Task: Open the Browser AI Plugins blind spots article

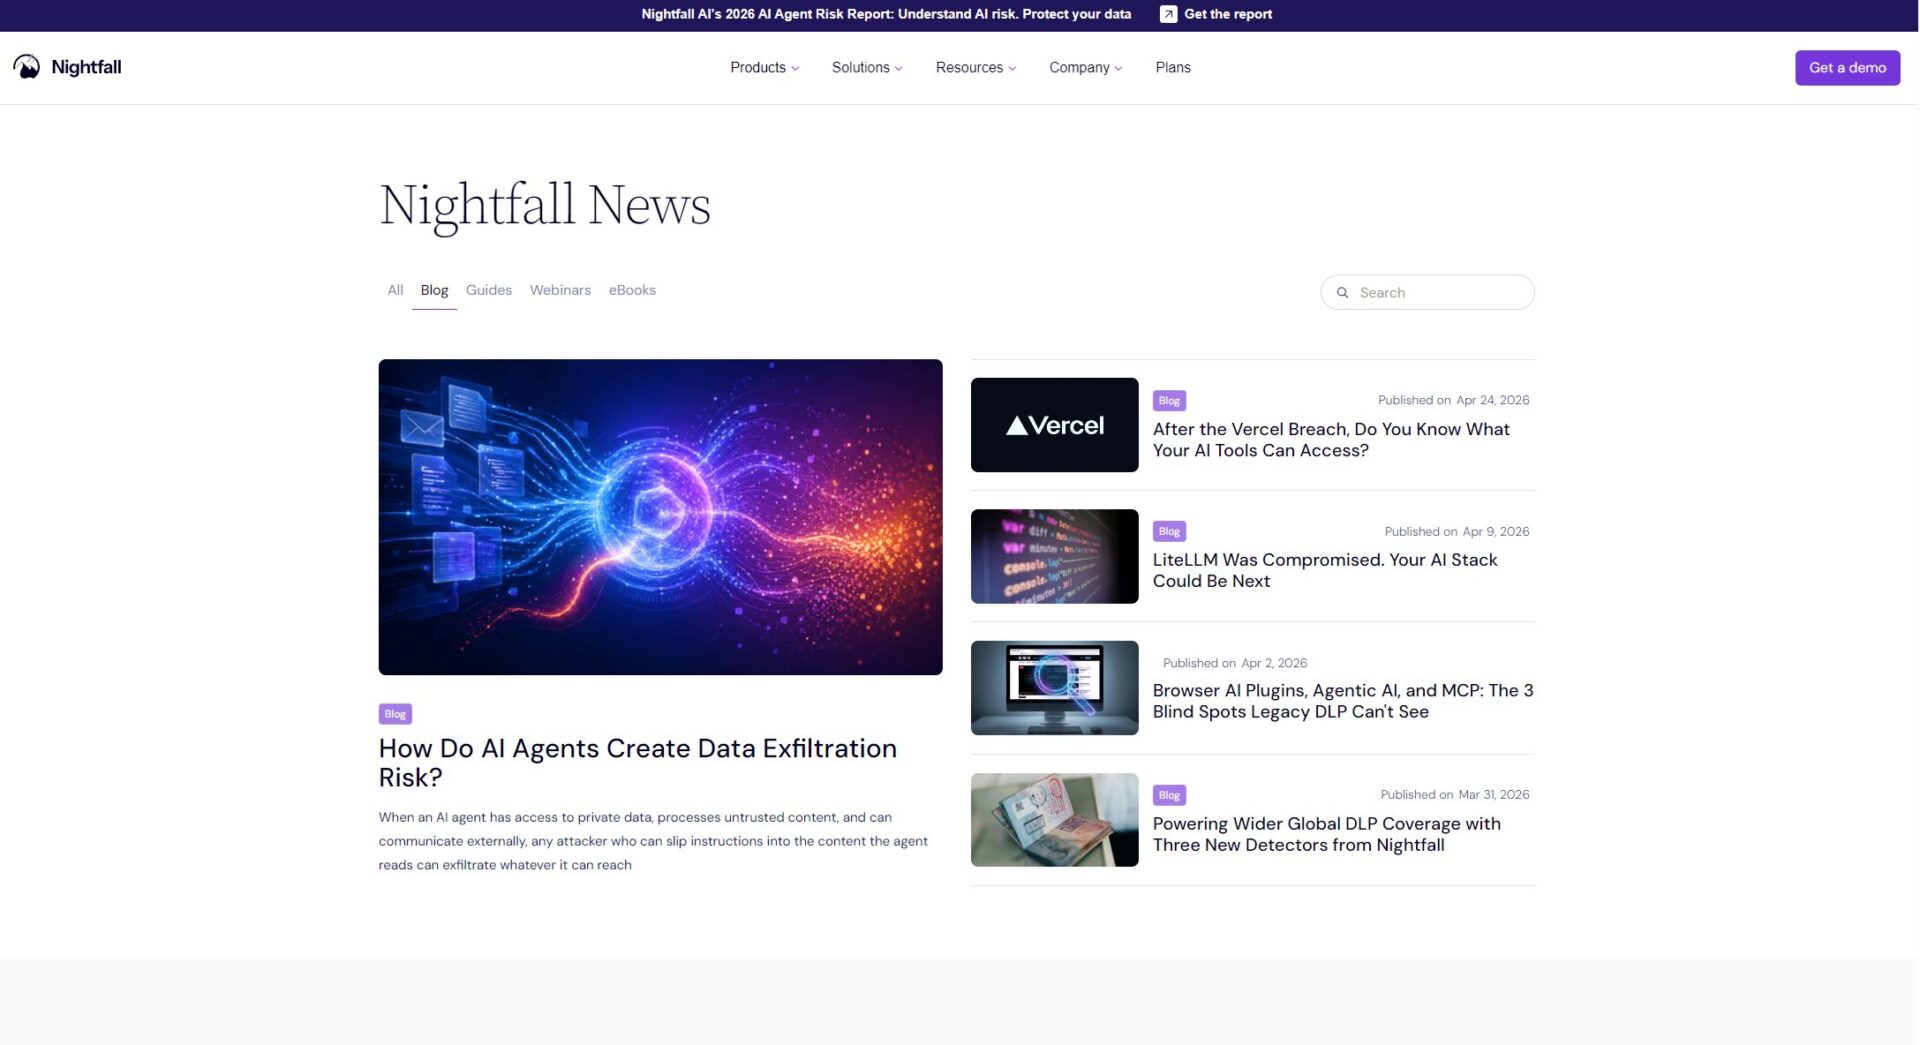Action: pos(1343,701)
